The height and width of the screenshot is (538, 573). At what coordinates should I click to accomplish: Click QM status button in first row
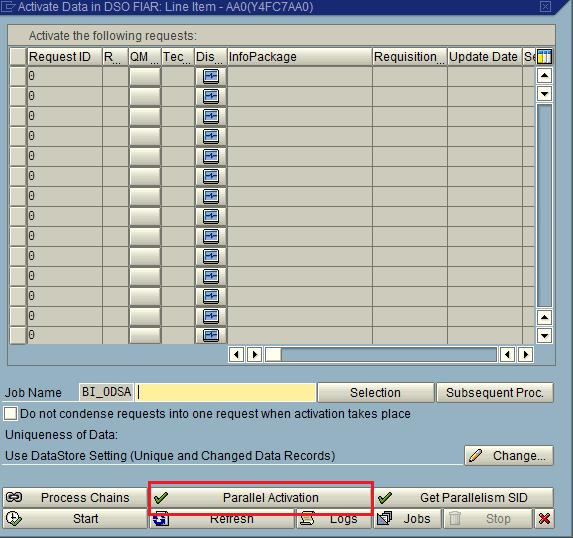[145, 76]
